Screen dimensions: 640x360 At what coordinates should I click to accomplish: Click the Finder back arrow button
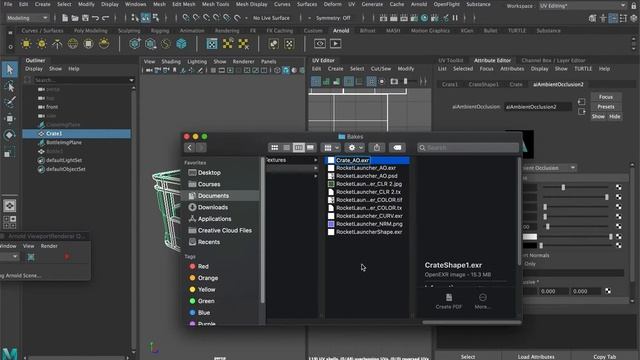coord(189,147)
